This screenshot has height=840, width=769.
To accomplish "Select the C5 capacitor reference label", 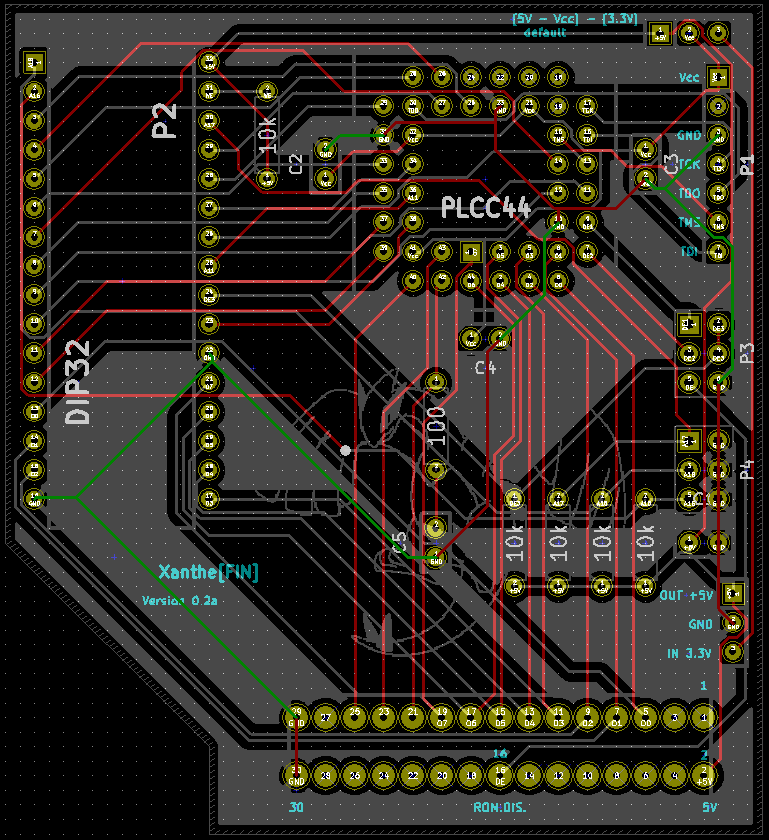I will pyautogui.click(x=399, y=542).
